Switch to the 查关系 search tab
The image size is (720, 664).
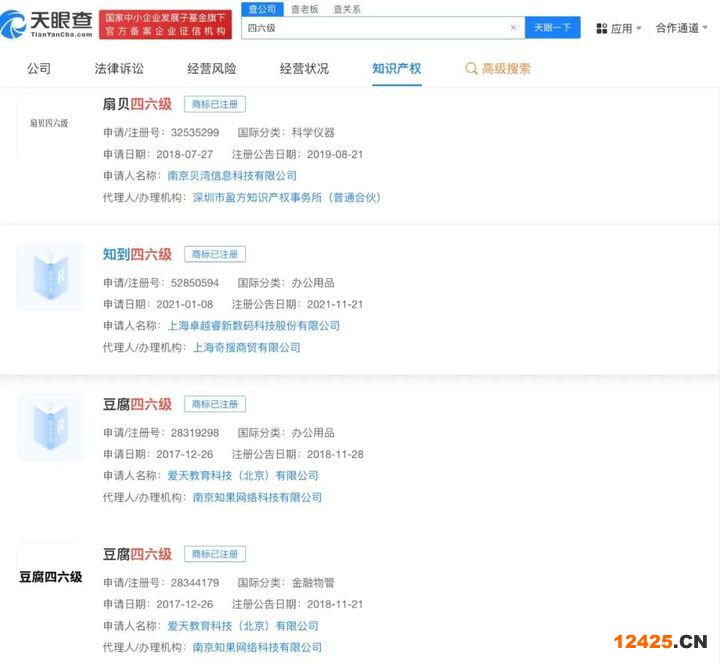347,8
